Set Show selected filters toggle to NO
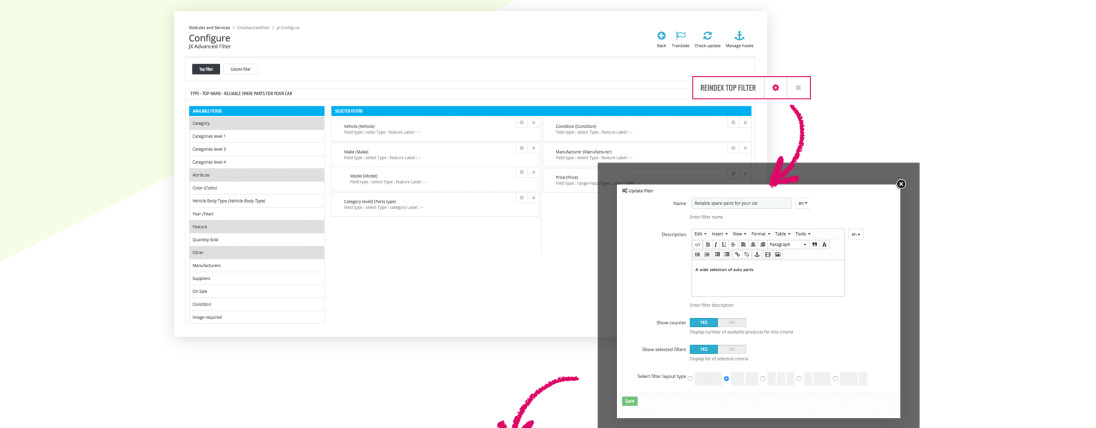Screen dimensions: 1096x428 coord(731,349)
